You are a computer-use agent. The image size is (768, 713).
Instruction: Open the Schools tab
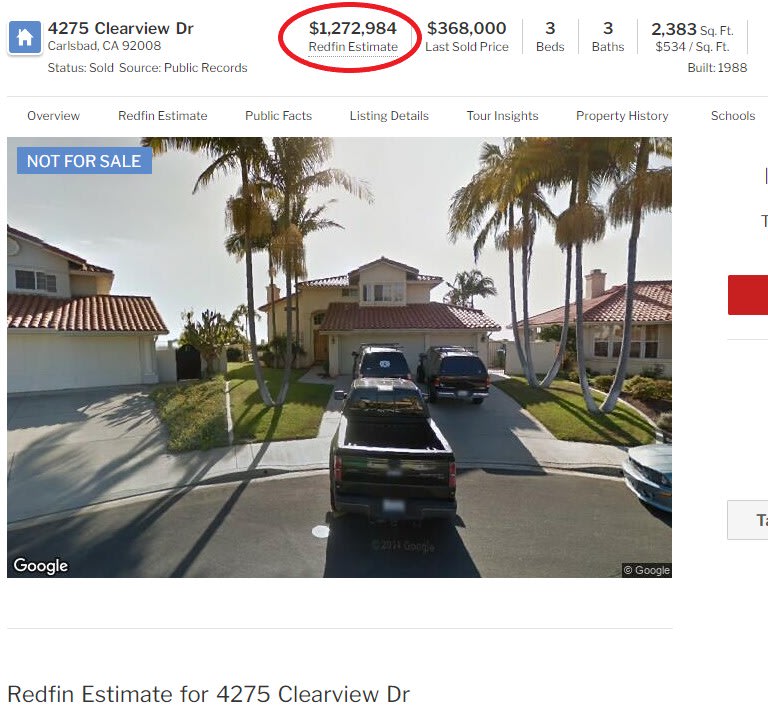pyautogui.click(x=733, y=116)
